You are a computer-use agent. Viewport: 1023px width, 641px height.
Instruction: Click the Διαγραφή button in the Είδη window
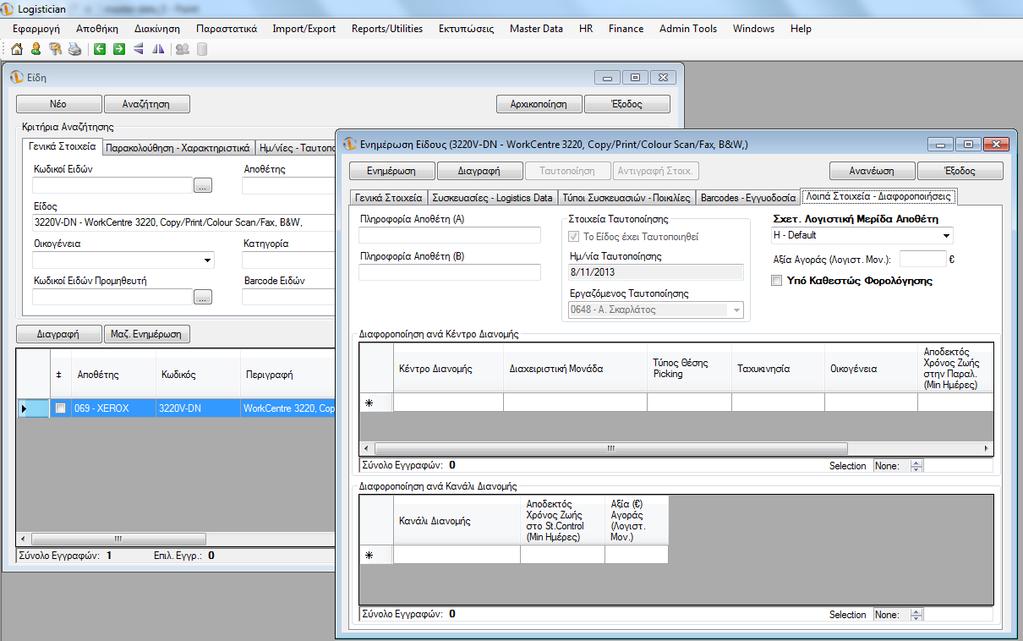[x=59, y=334]
